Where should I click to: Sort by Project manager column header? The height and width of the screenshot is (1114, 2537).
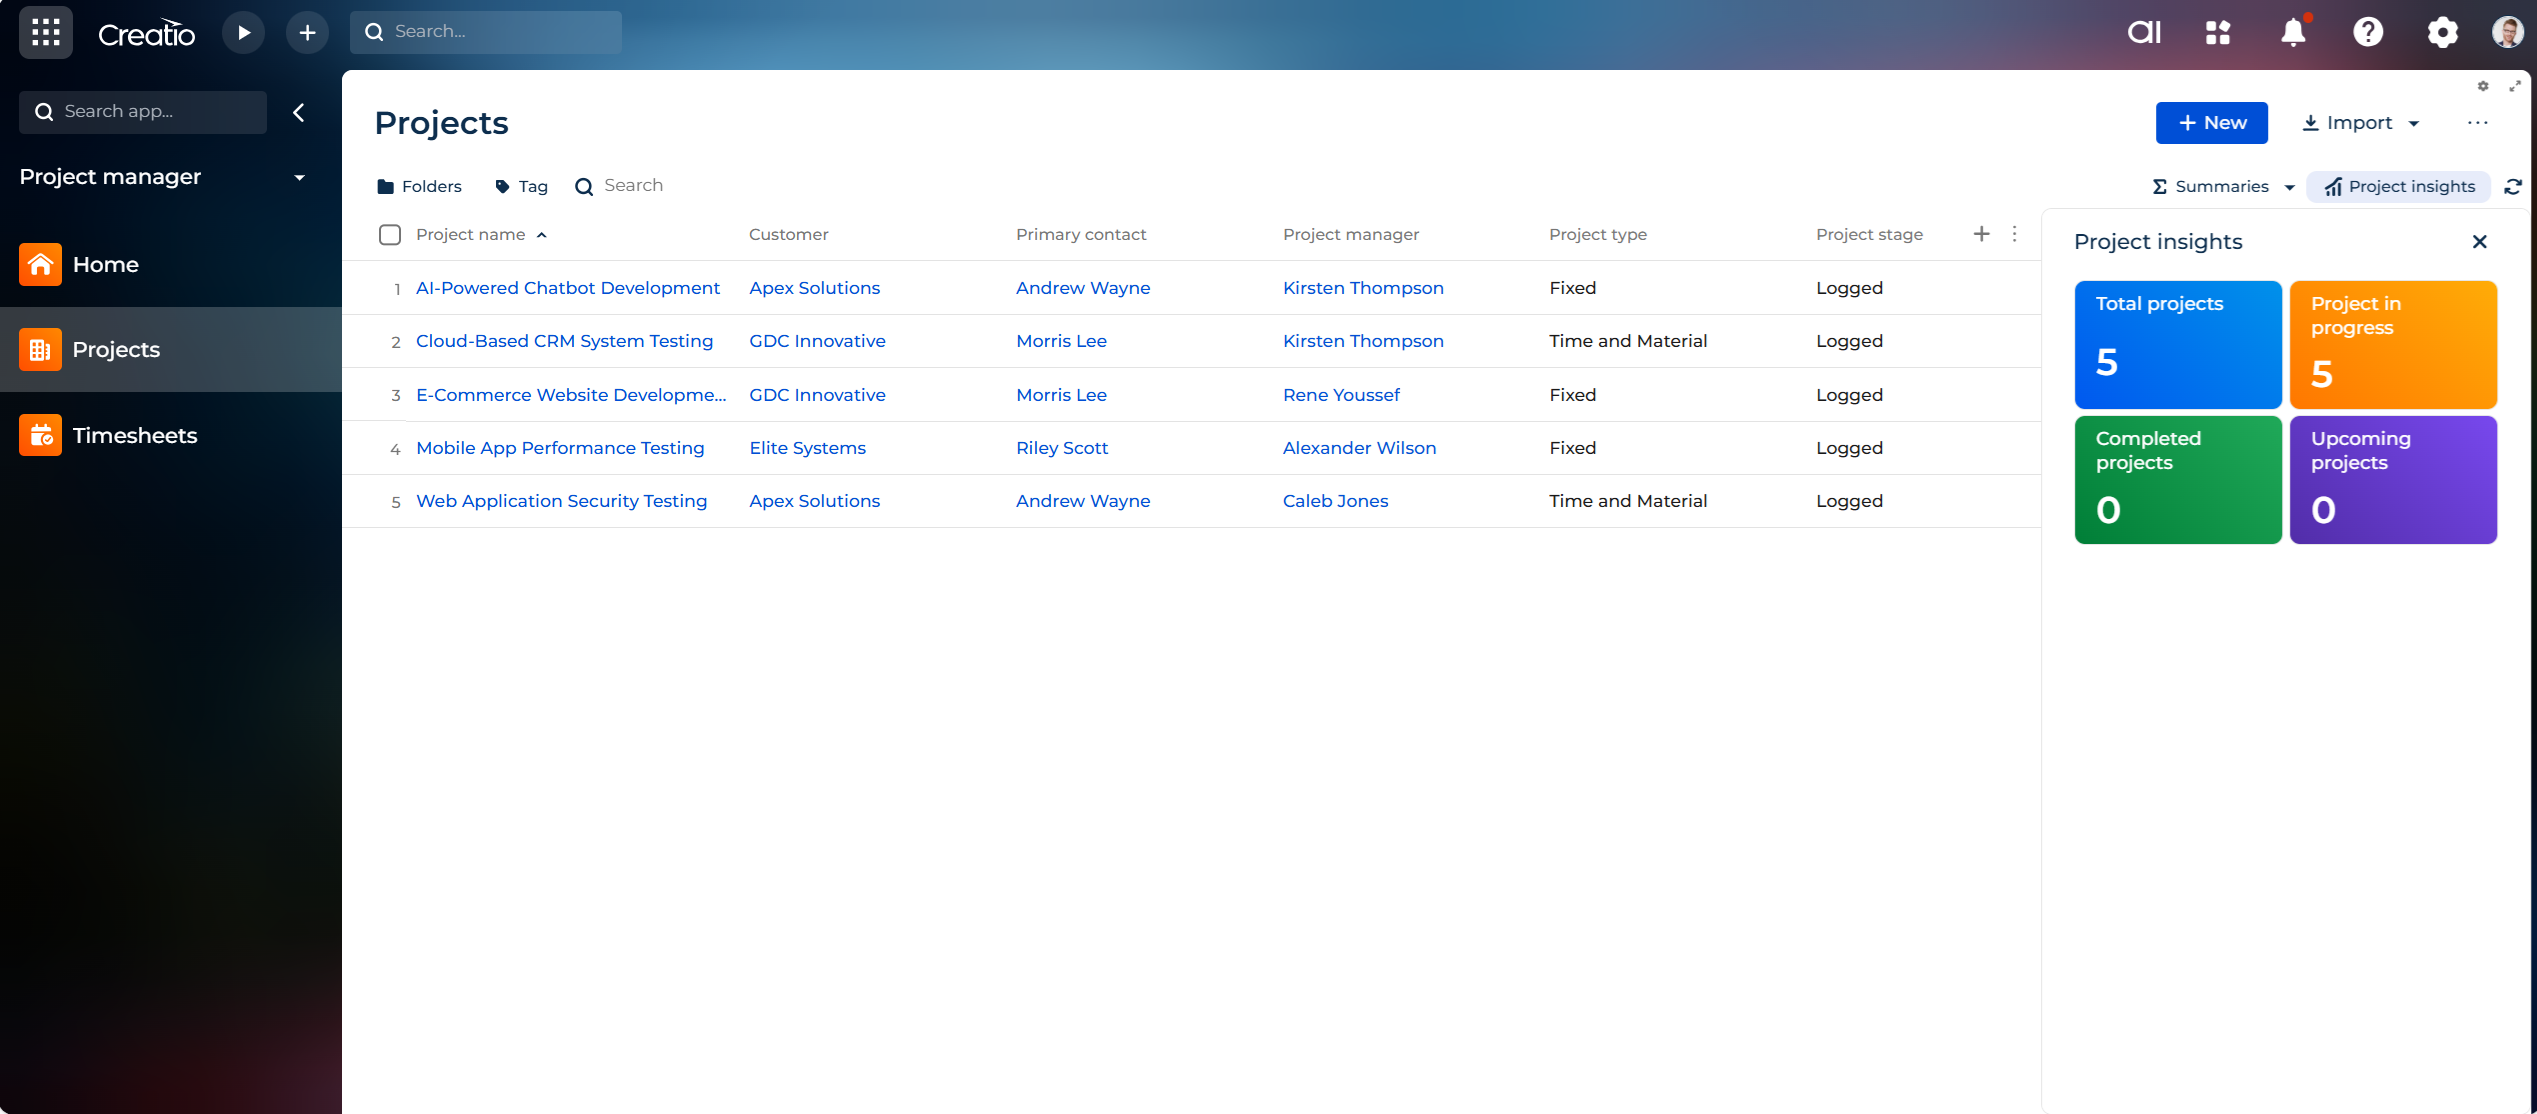1351,234
